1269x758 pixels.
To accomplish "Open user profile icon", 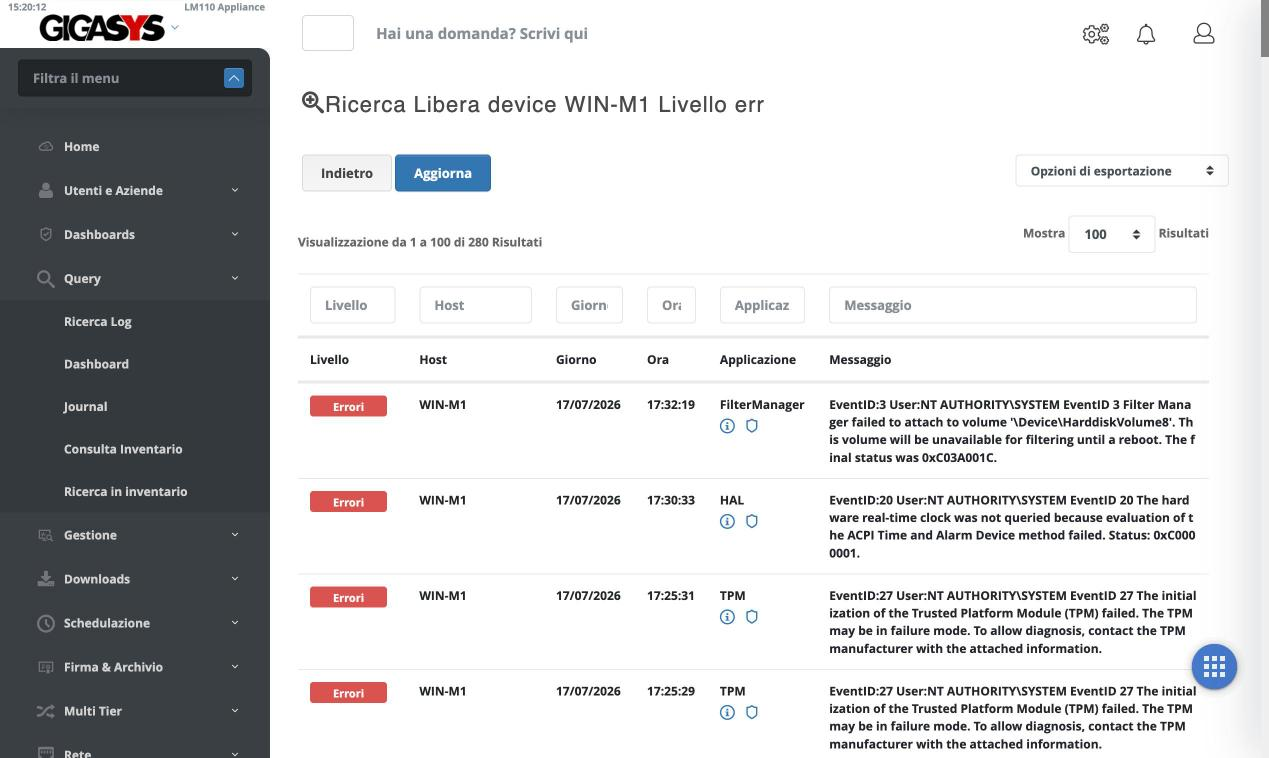I will pyautogui.click(x=1204, y=33).
